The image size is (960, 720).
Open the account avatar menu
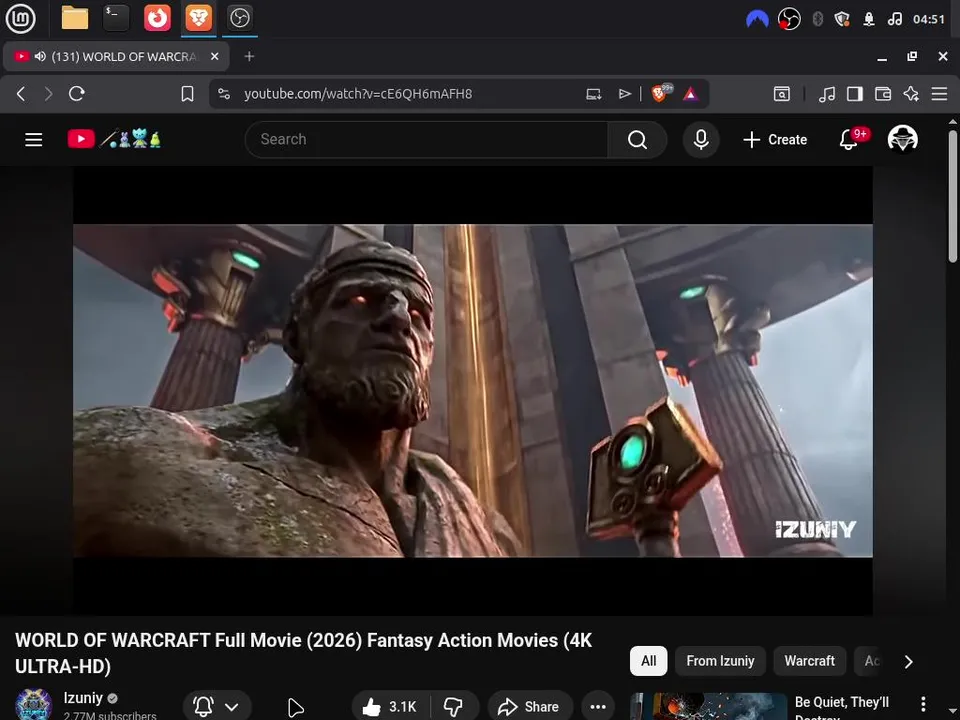[x=902, y=139]
